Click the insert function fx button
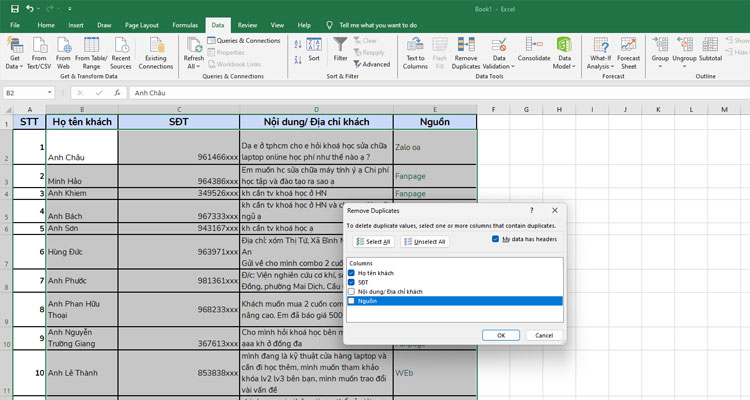This screenshot has width=750, height=400. click(117, 93)
